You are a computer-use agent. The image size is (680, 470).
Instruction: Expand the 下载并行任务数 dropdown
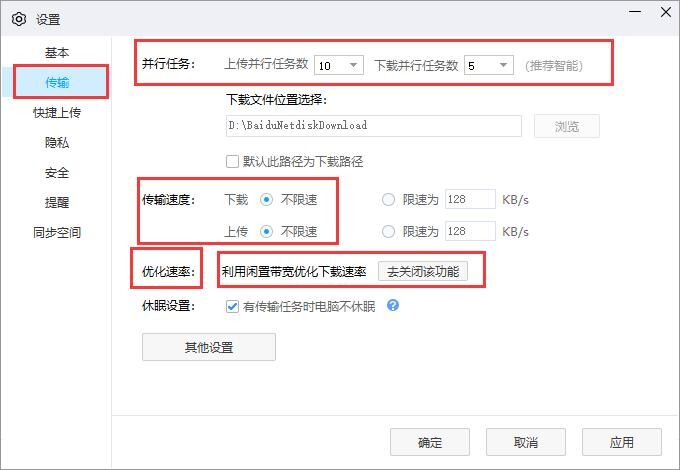tap(489, 65)
